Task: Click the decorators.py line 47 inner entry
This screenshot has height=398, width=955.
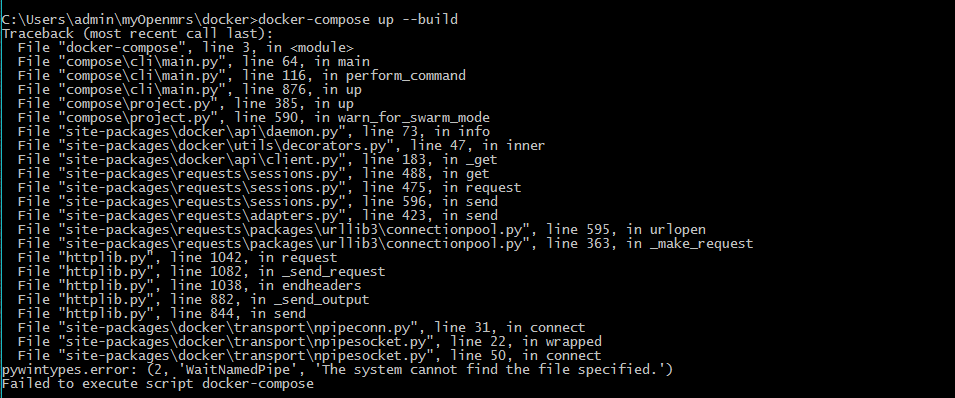Action: (281, 146)
